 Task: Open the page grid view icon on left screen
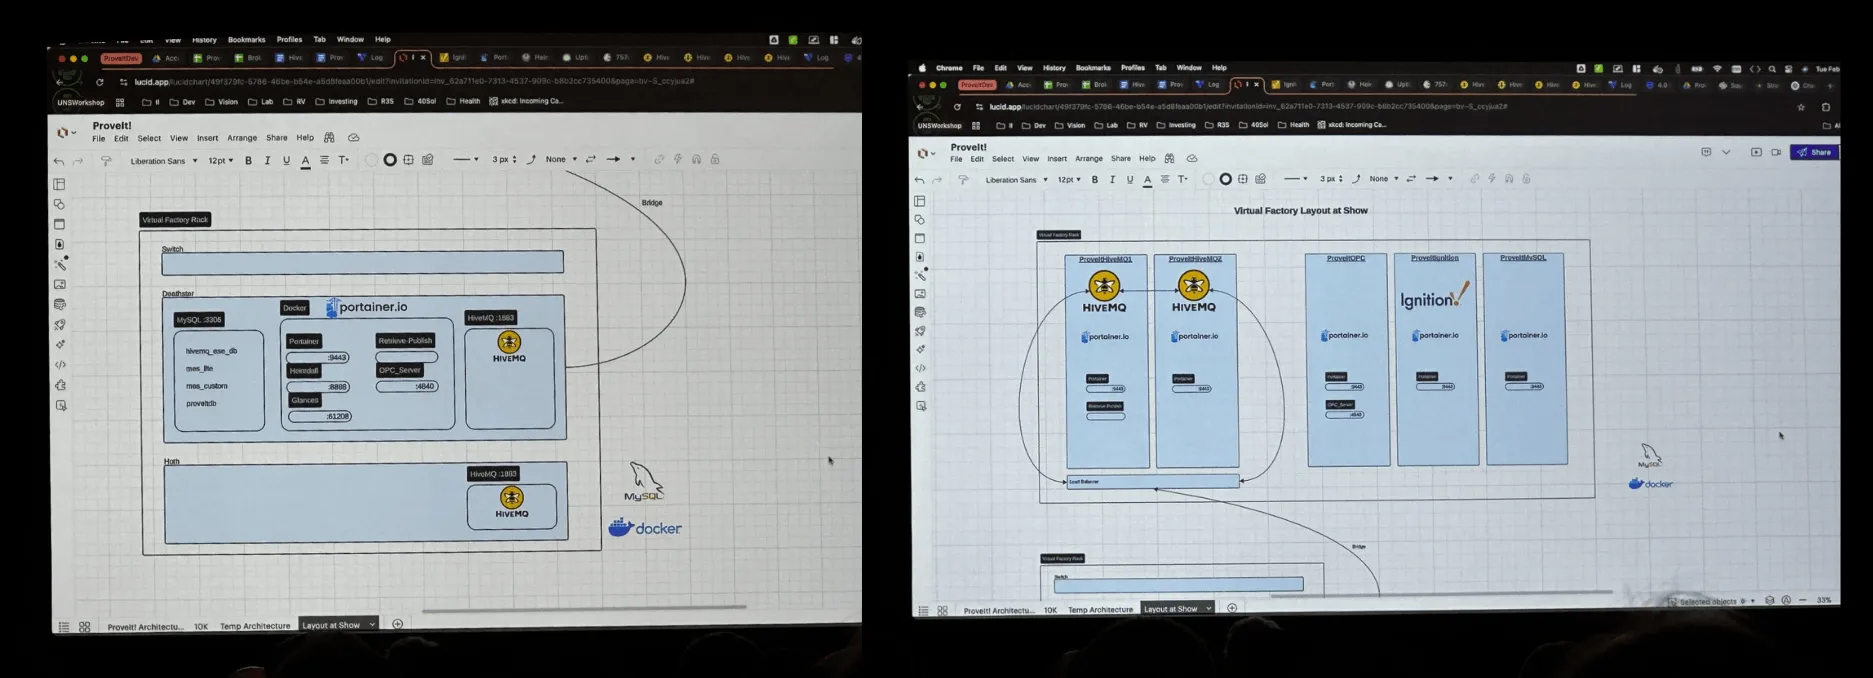click(x=85, y=627)
